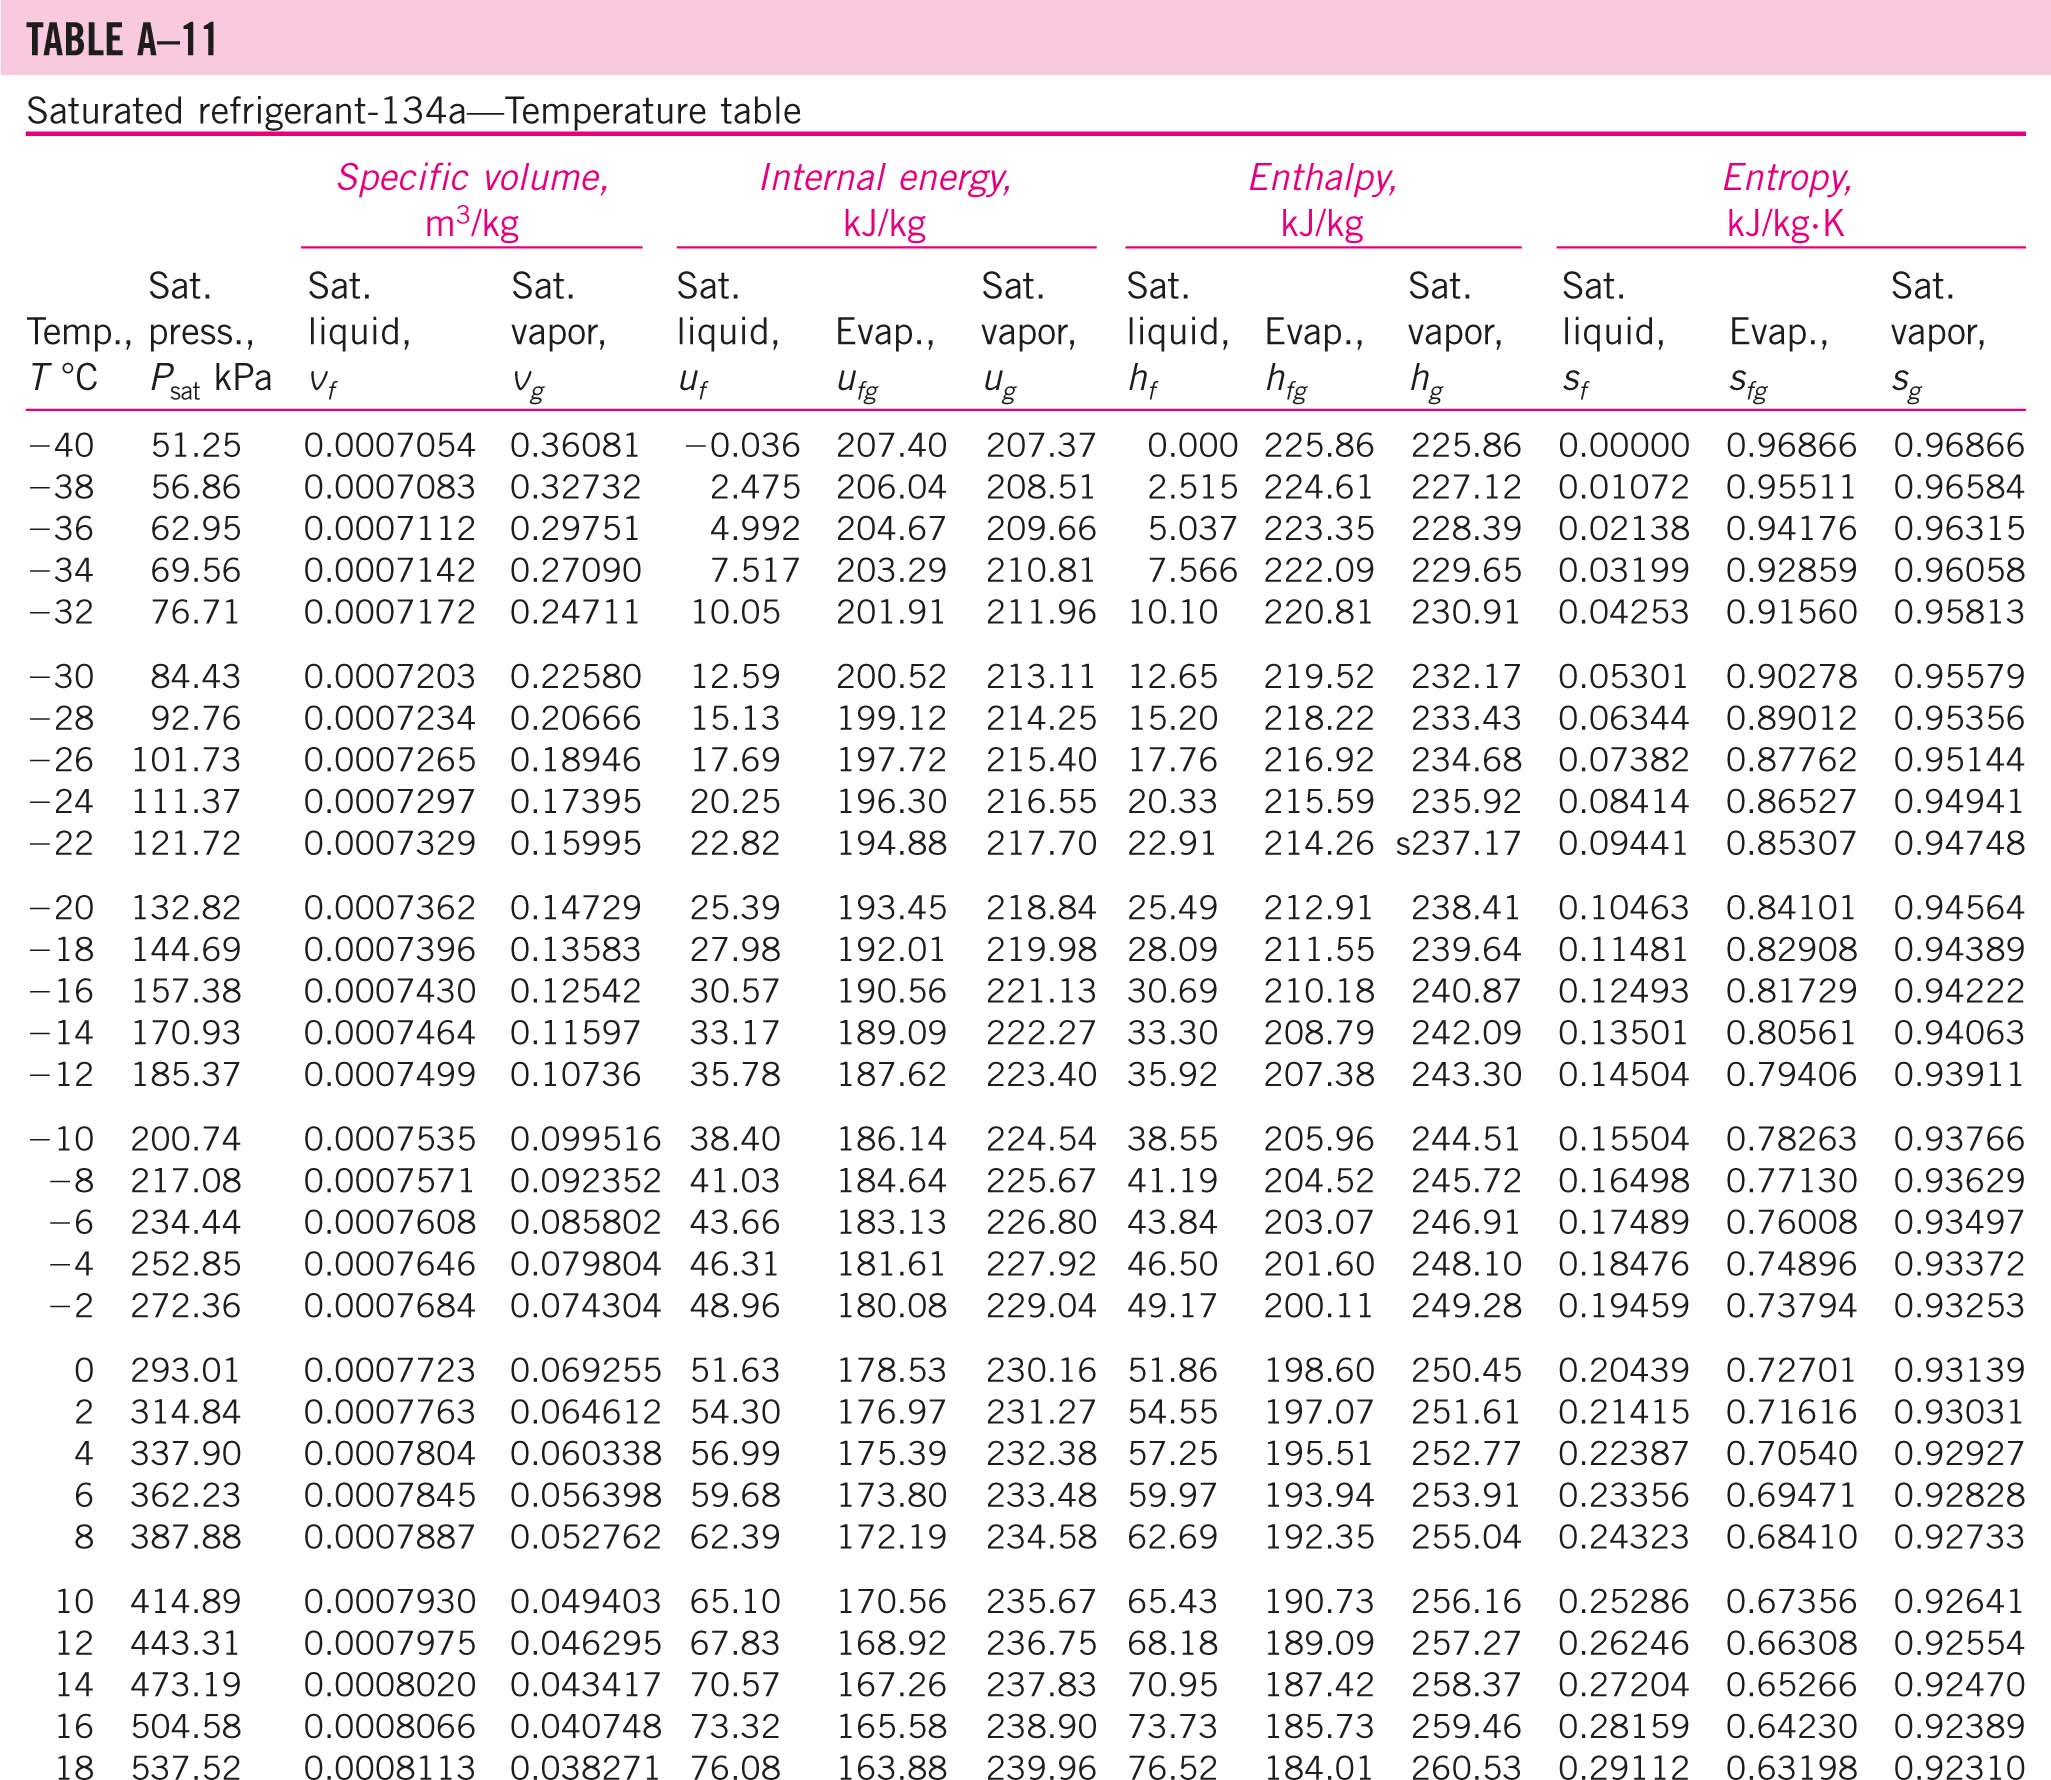The image size is (2051, 1780).
Task: Click the enthalpy value 232.17
Action: 1466,677
